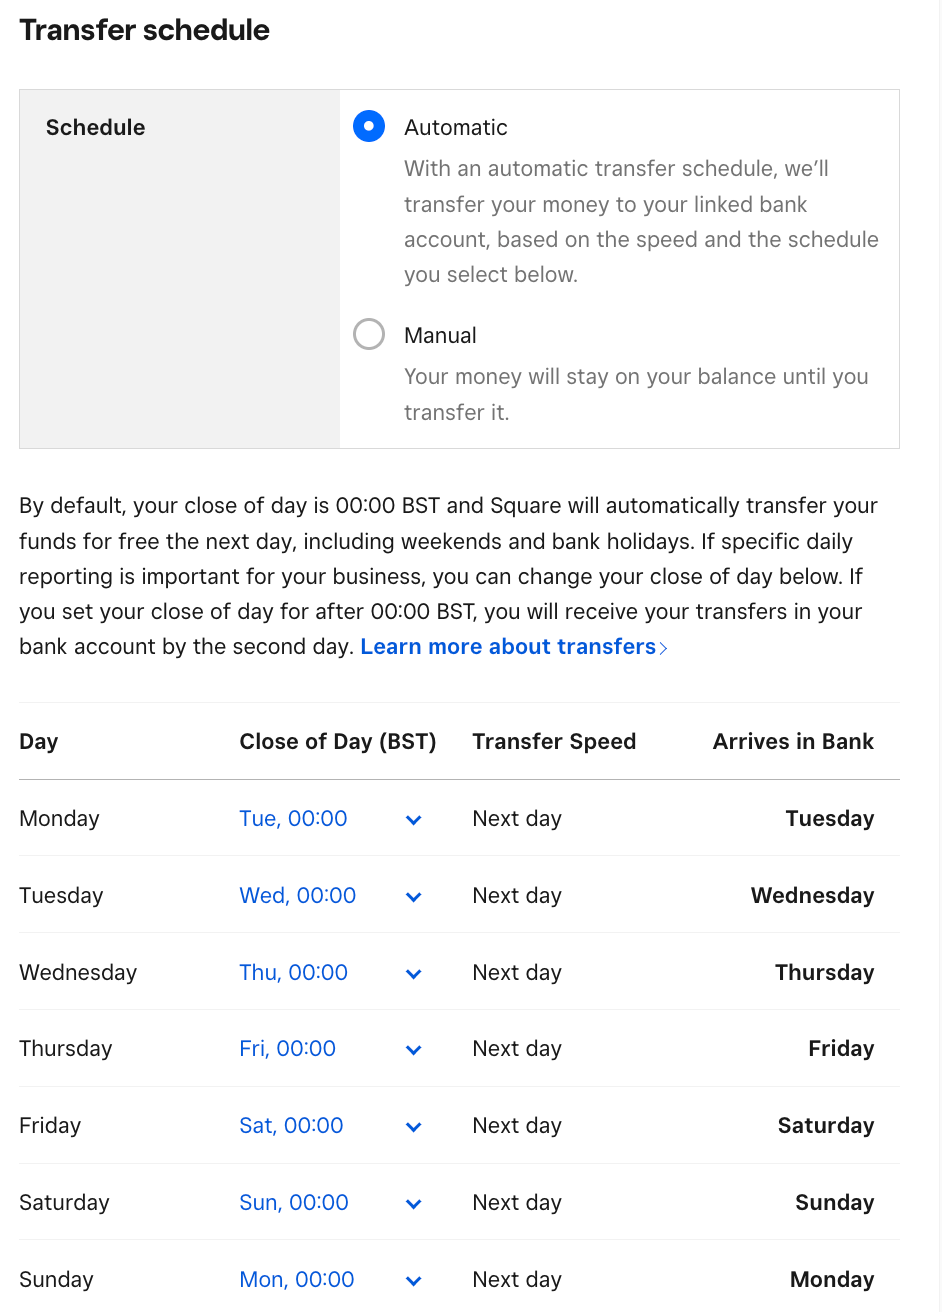
Task: Click the Thu, 00:00 close time
Action: (x=293, y=973)
